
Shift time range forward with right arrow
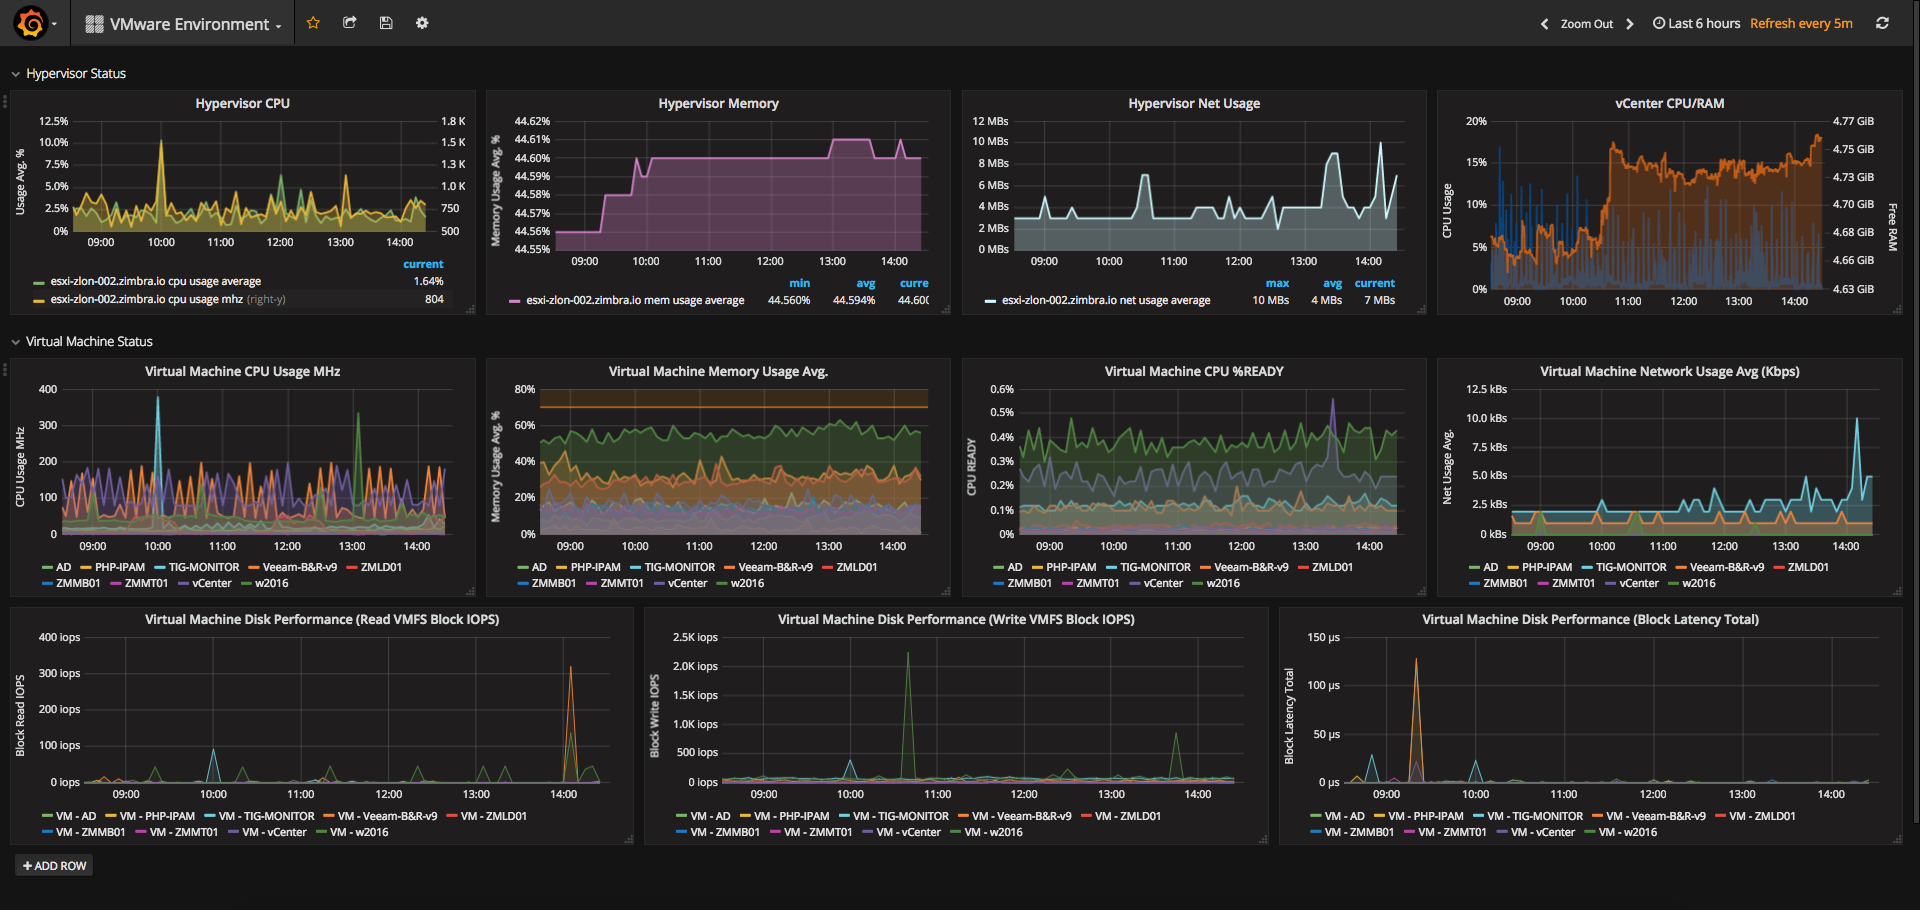point(1630,24)
